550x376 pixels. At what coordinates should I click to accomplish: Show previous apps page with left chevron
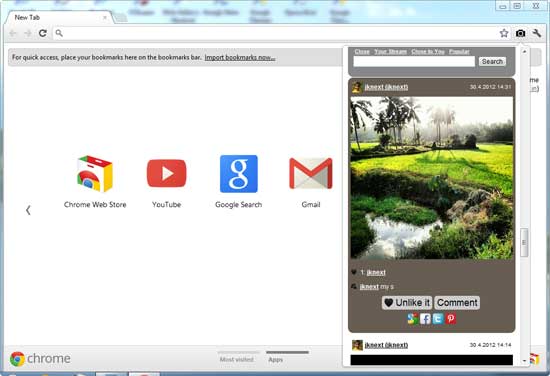point(28,210)
